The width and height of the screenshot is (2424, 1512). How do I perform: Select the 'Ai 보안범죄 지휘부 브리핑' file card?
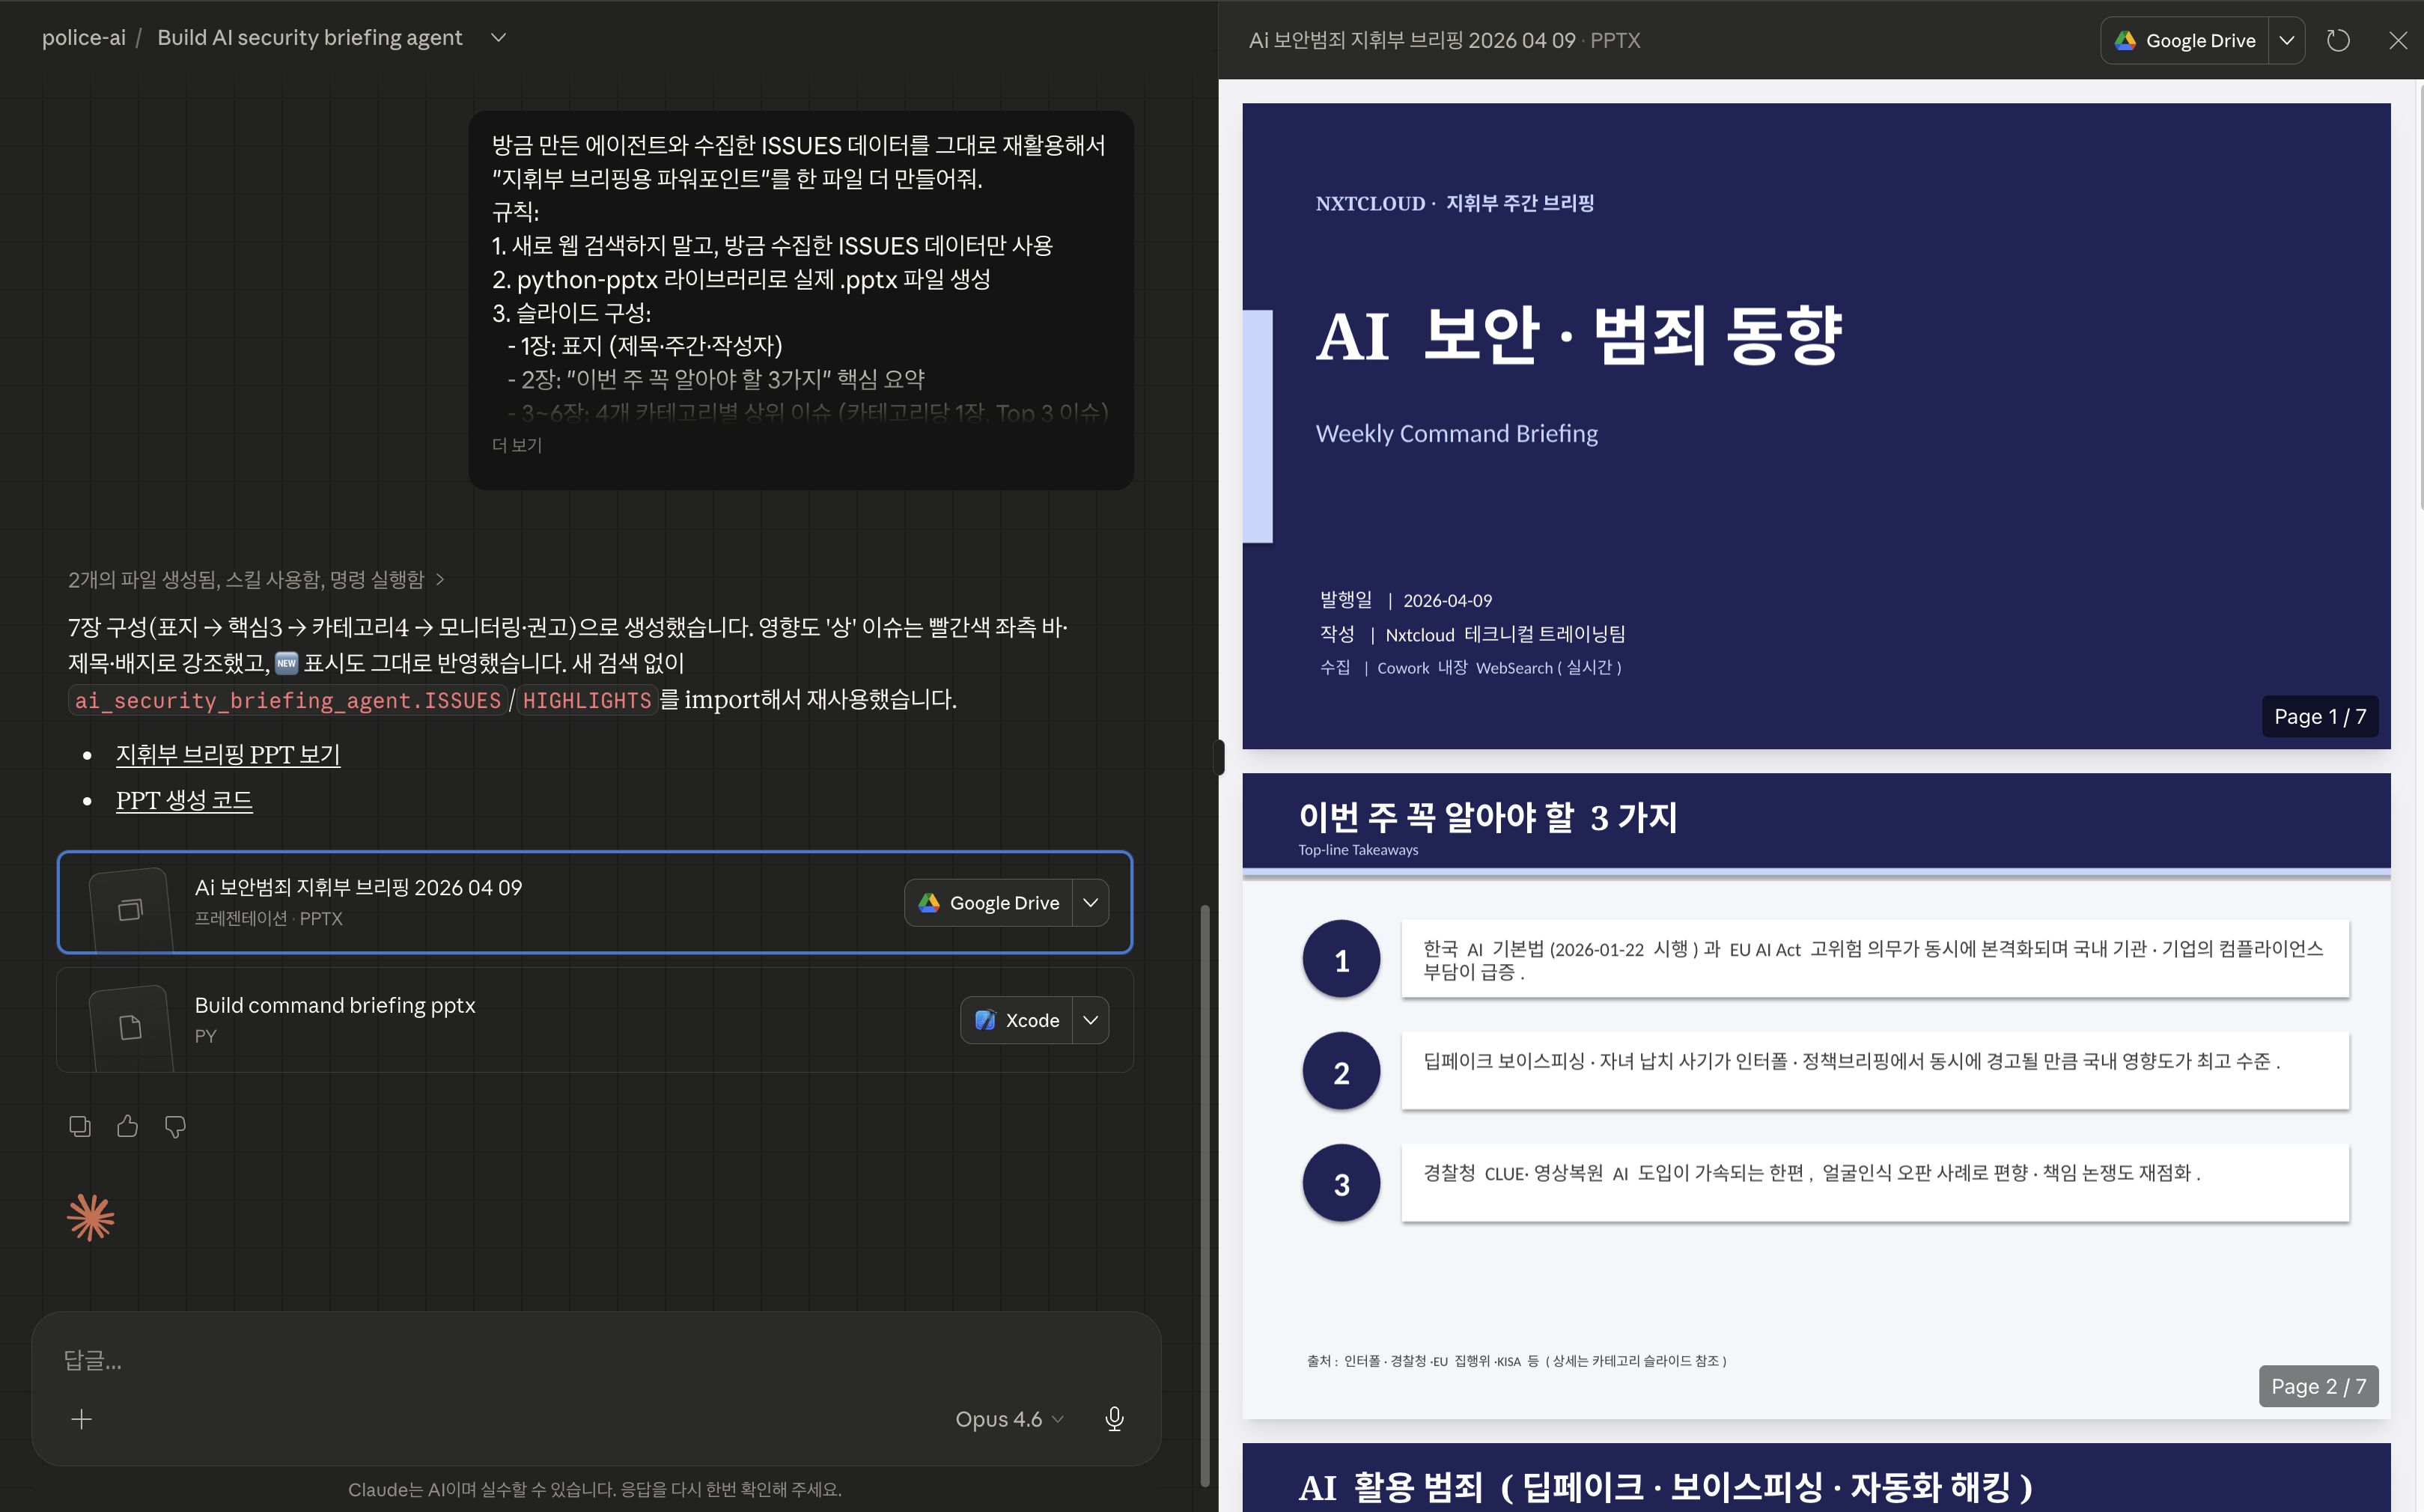pyautogui.click(x=595, y=902)
